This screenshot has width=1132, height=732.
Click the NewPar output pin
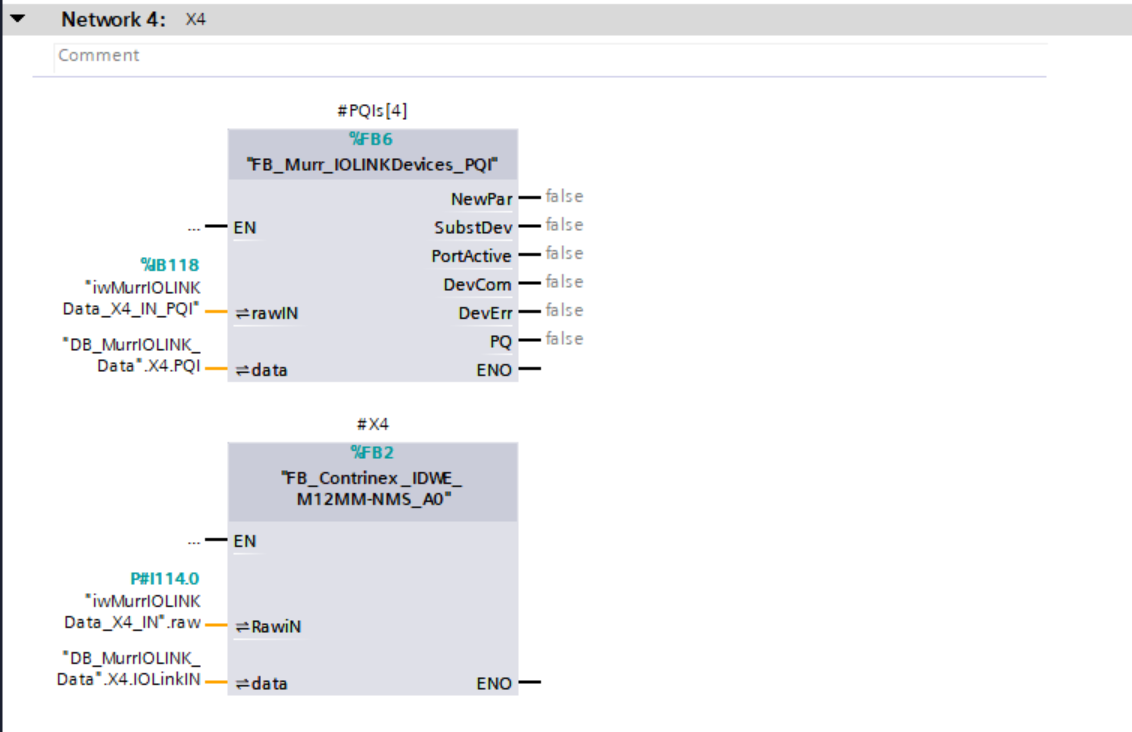(482, 199)
